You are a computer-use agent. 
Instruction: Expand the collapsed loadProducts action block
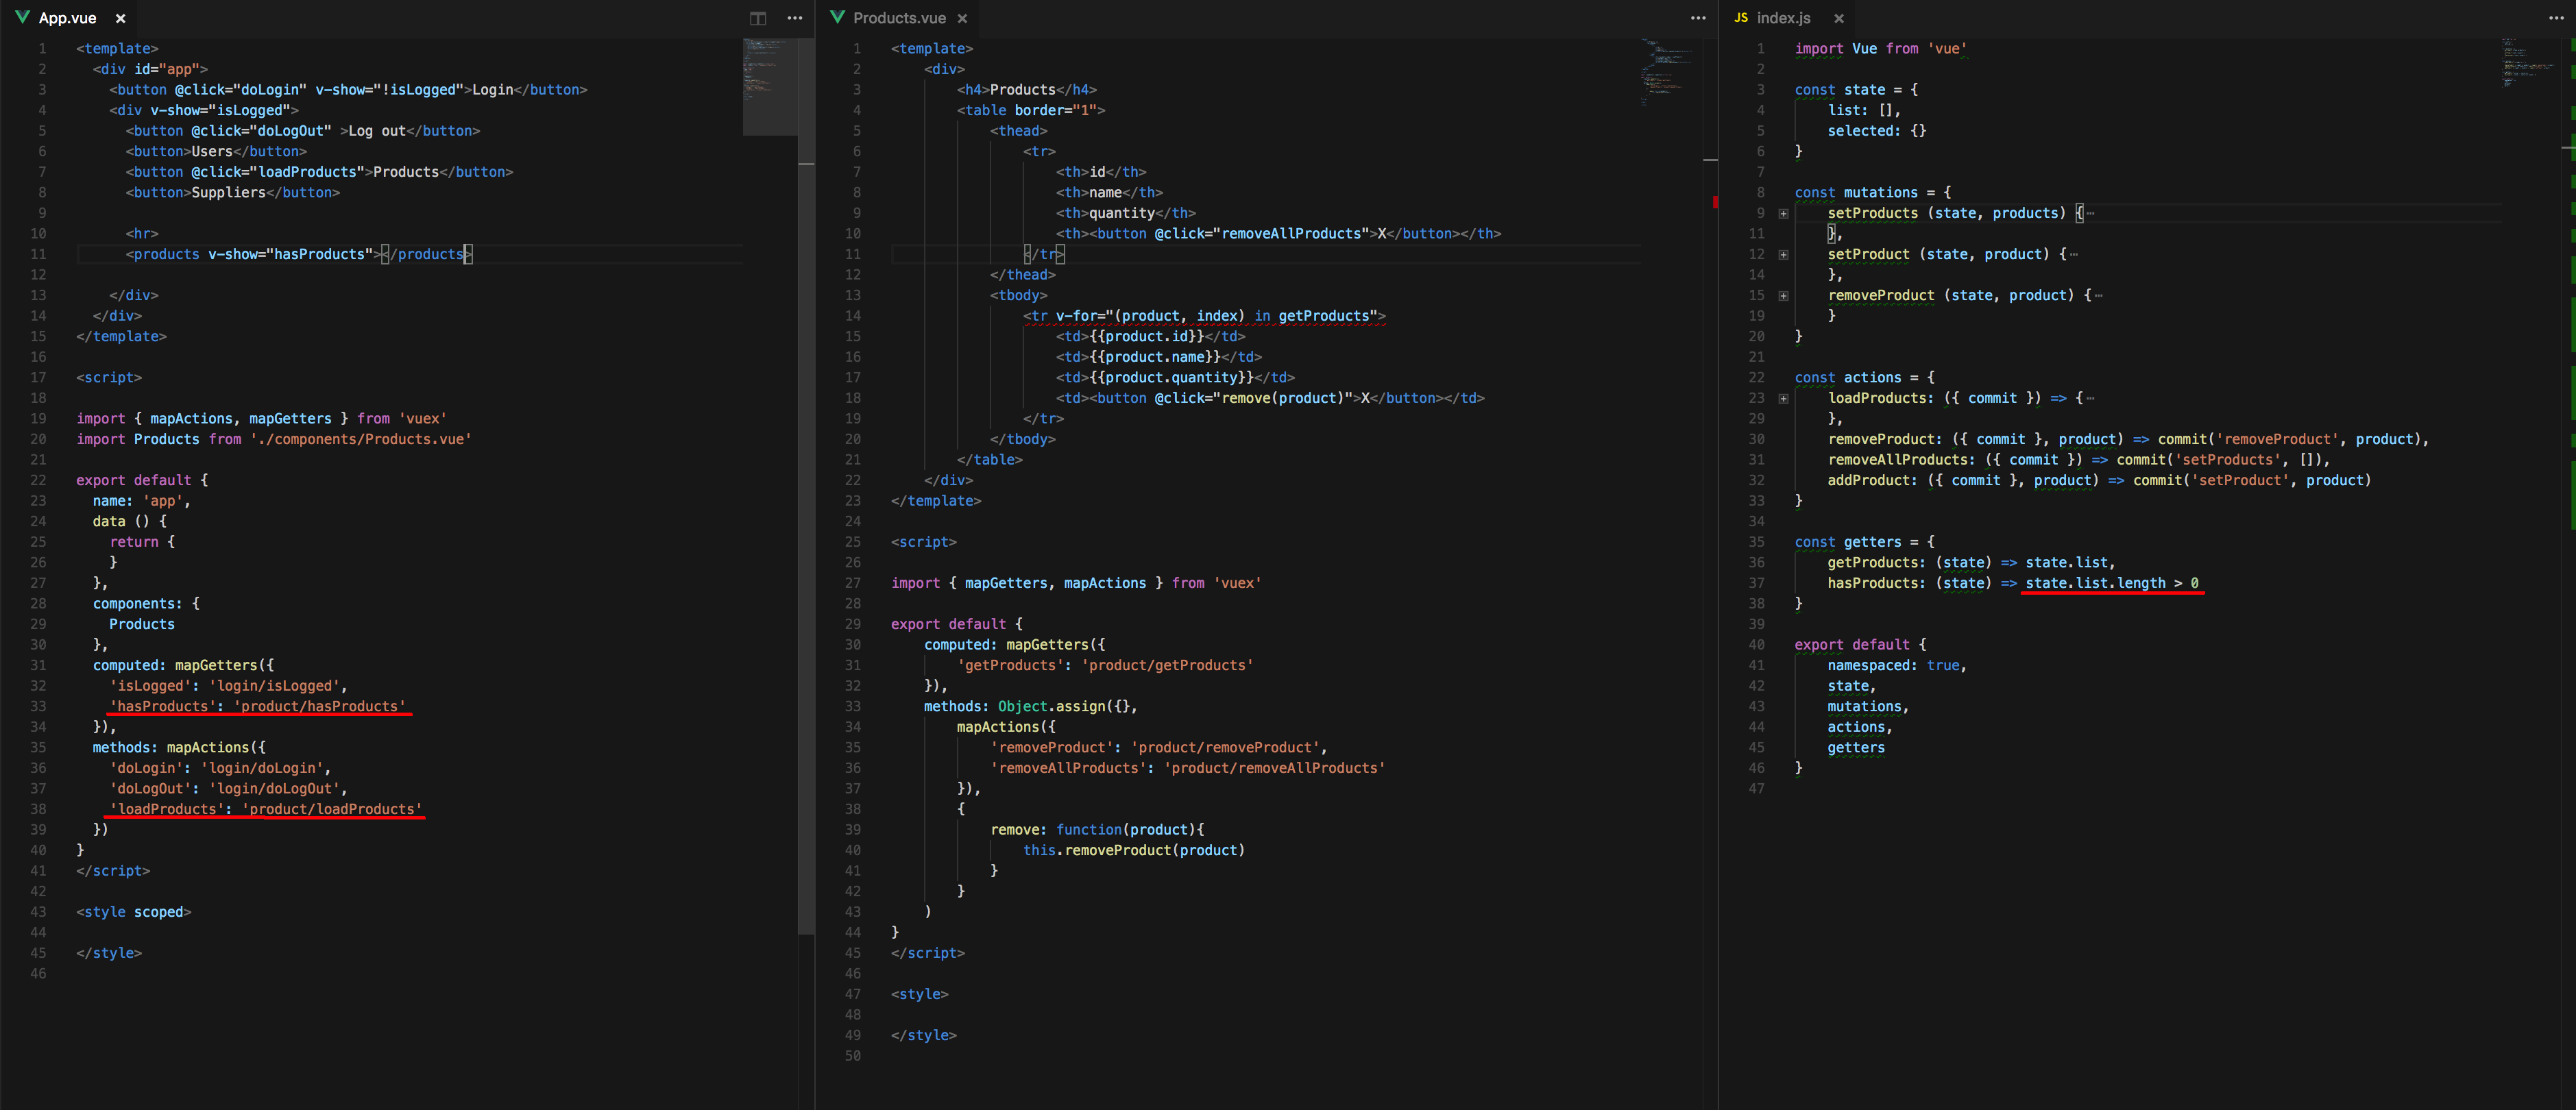coord(1783,398)
